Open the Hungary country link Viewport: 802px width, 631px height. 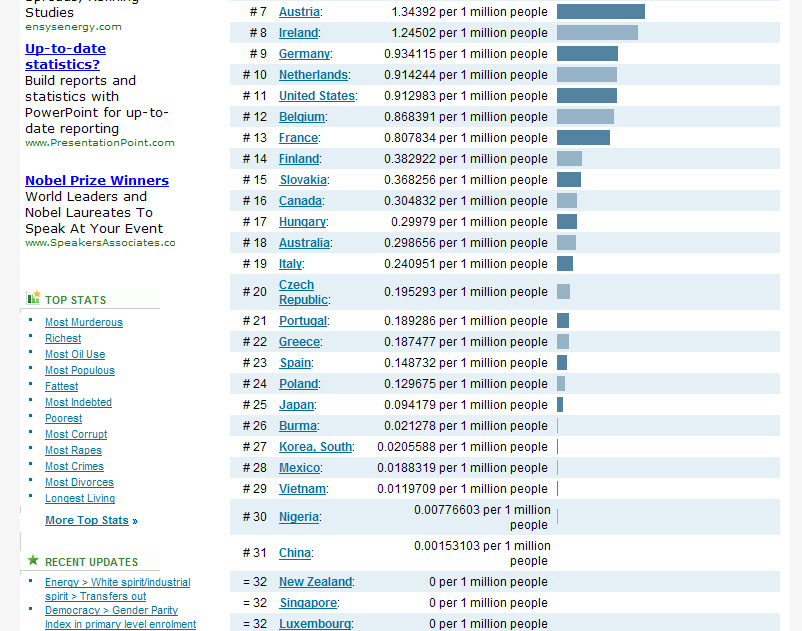tap(302, 221)
